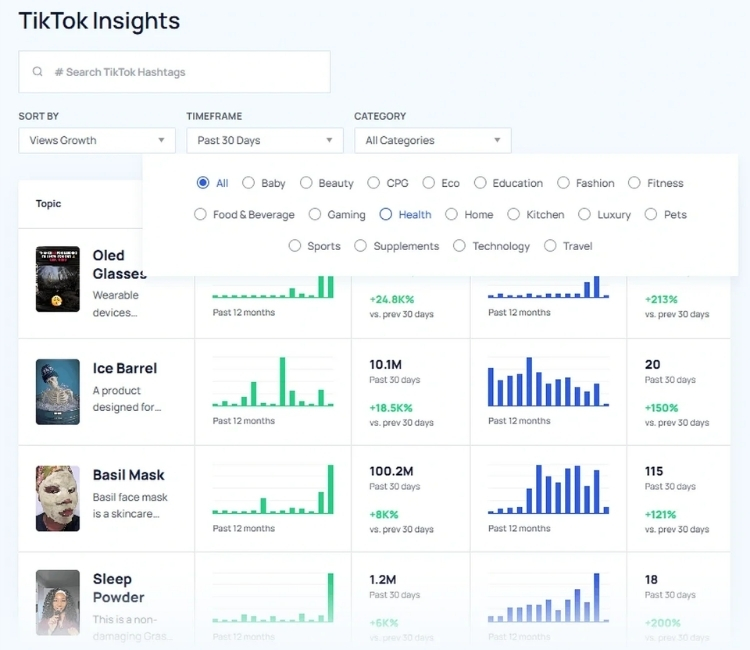Screen dimensions: 750x650
Task: Select the Baby category radio button
Action: pos(248,183)
